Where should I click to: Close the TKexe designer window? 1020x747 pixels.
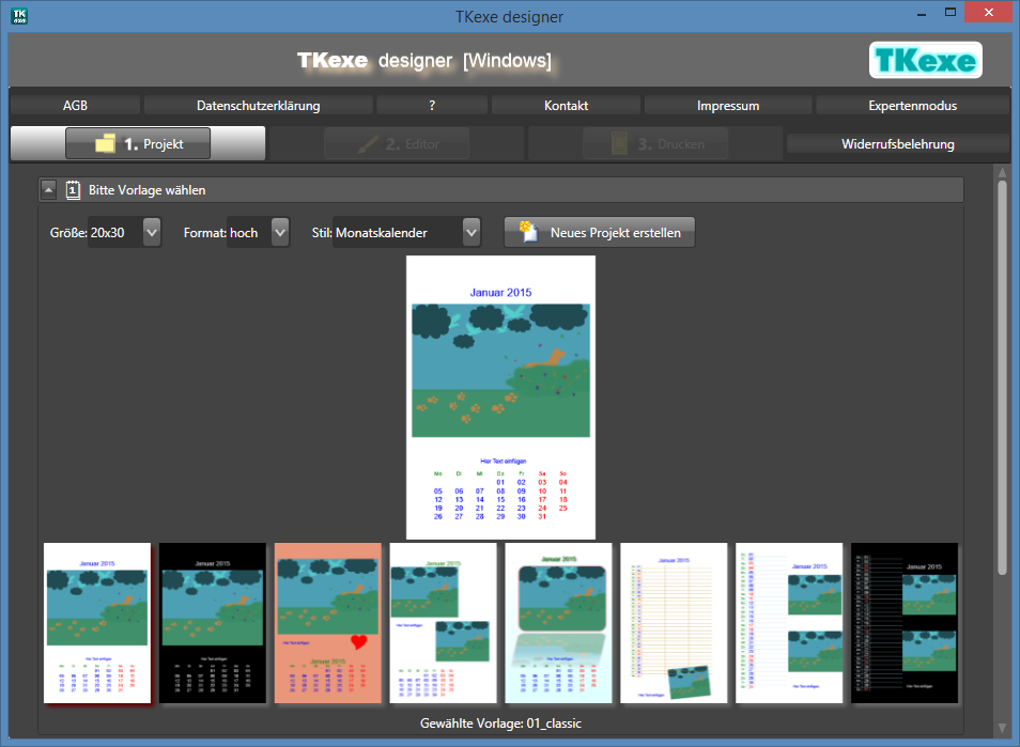(x=989, y=12)
